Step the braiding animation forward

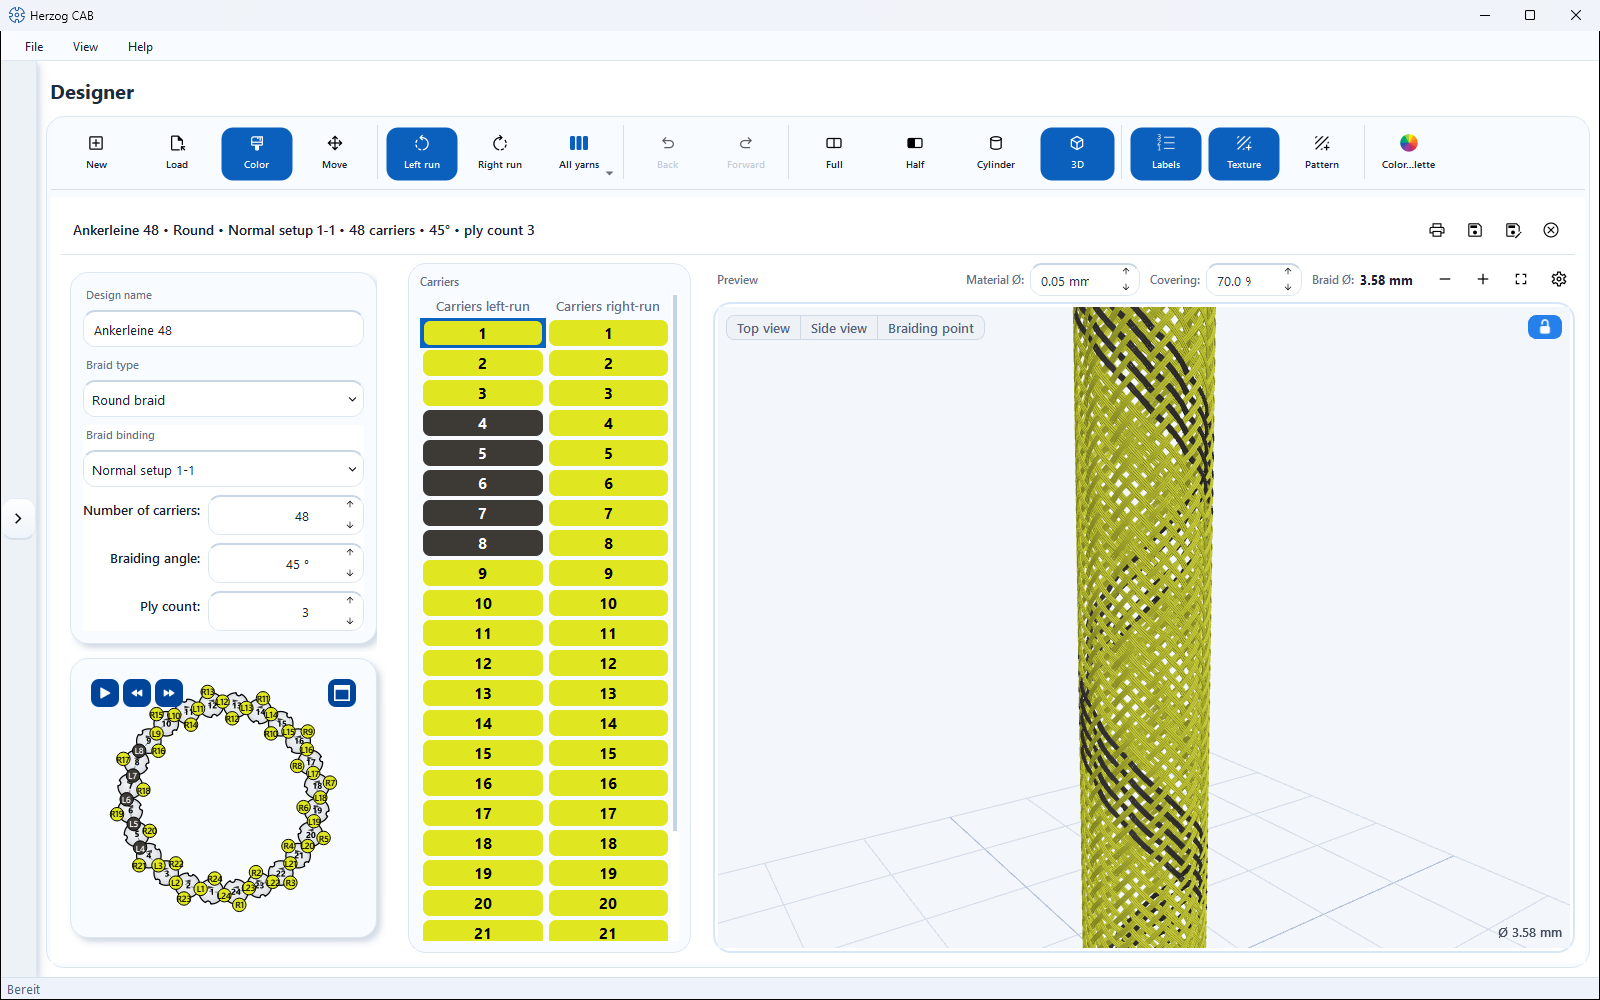coord(169,693)
